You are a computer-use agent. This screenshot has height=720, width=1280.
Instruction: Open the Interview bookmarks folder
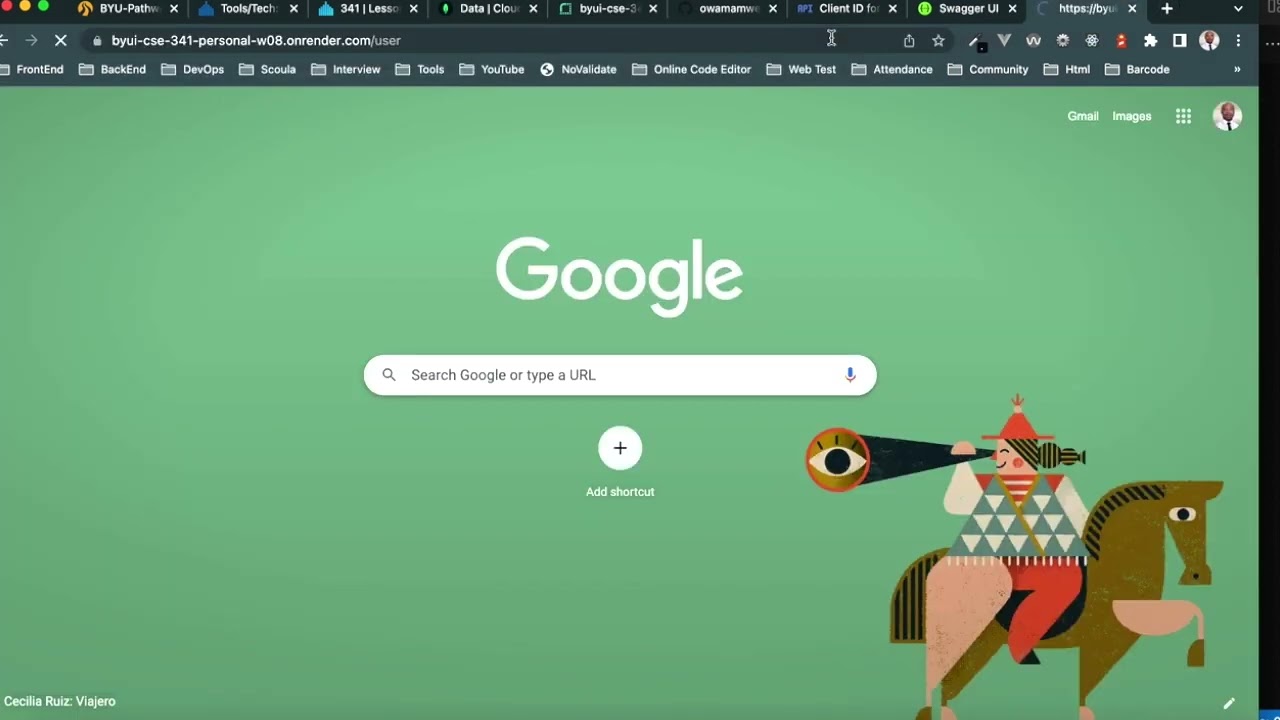click(346, 70)
